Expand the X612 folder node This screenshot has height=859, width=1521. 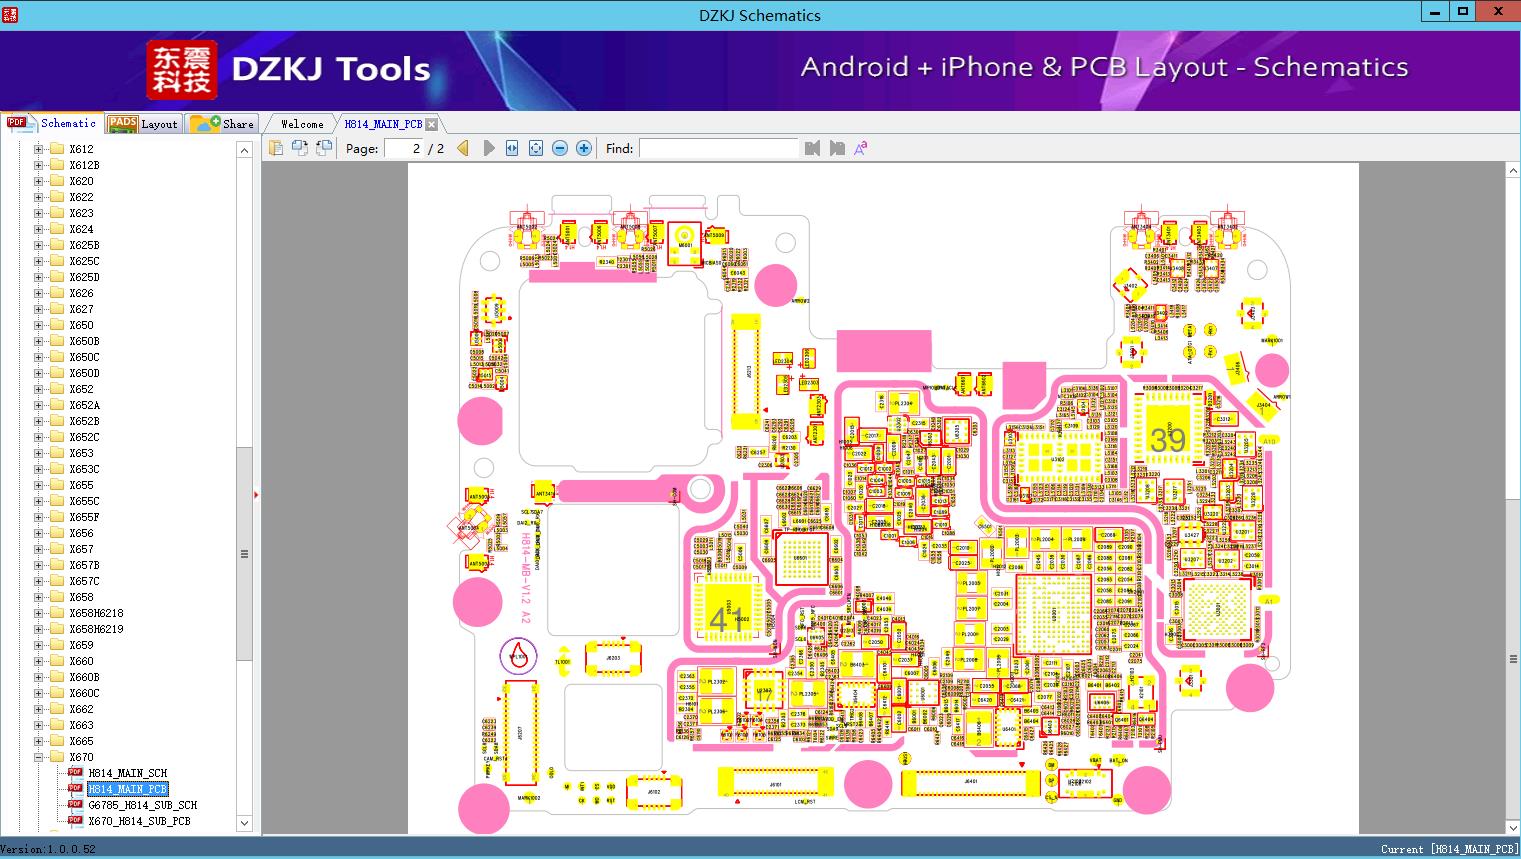click(39, 149)
